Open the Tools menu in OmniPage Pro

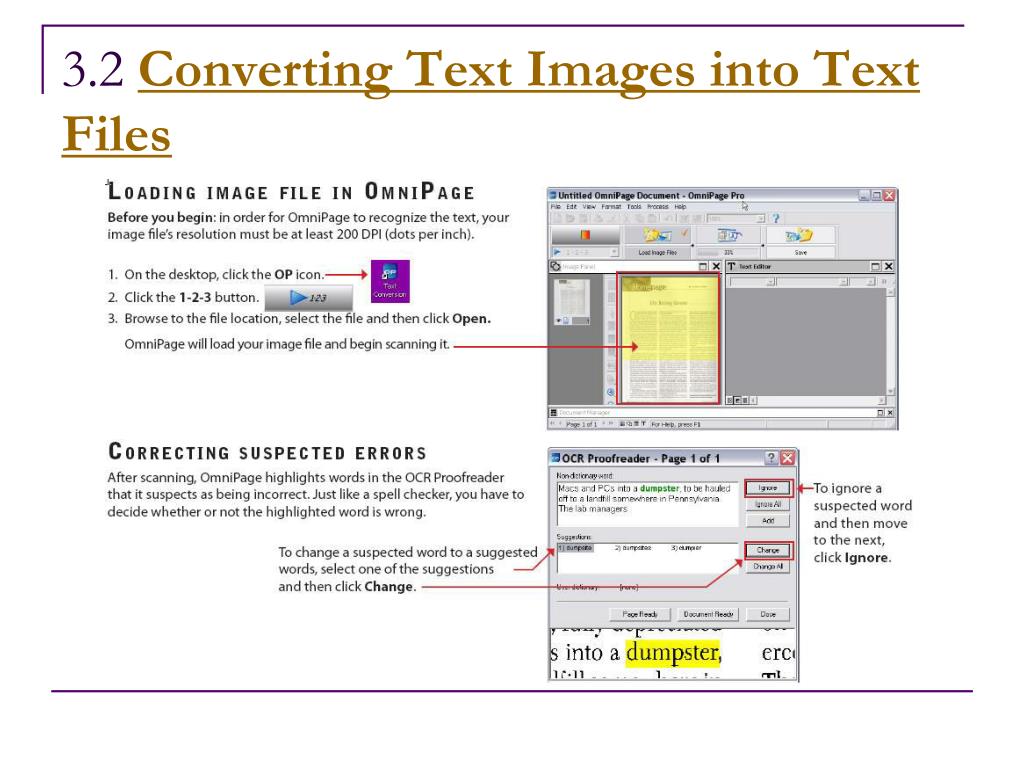[x=634, y=206]
